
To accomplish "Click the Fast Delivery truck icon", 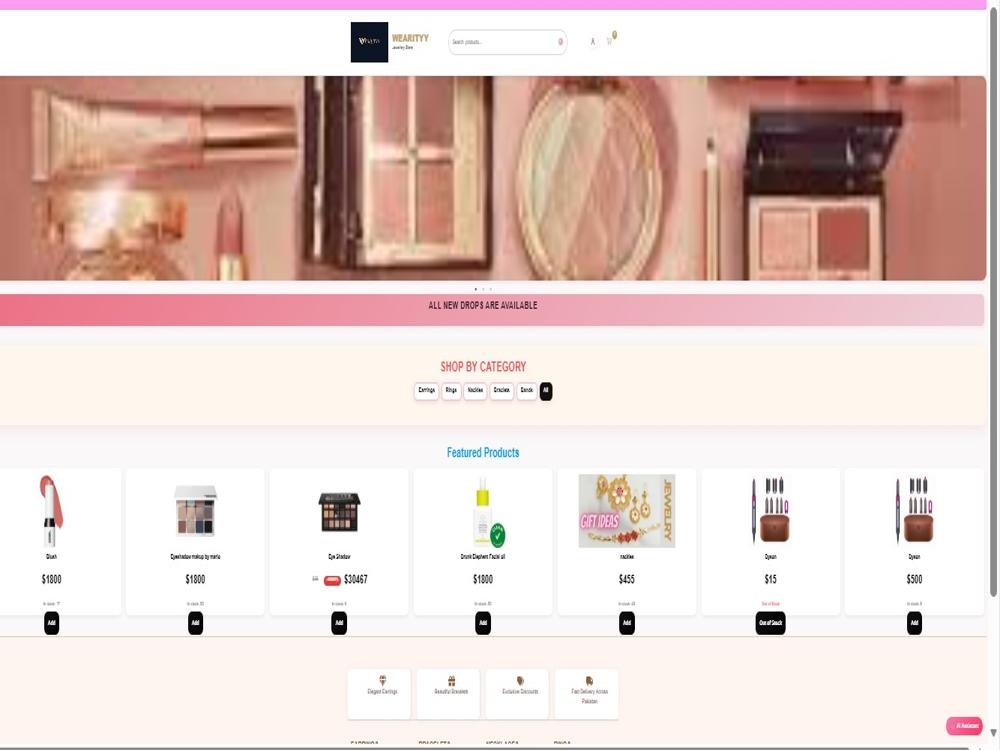I will point(589,680).
